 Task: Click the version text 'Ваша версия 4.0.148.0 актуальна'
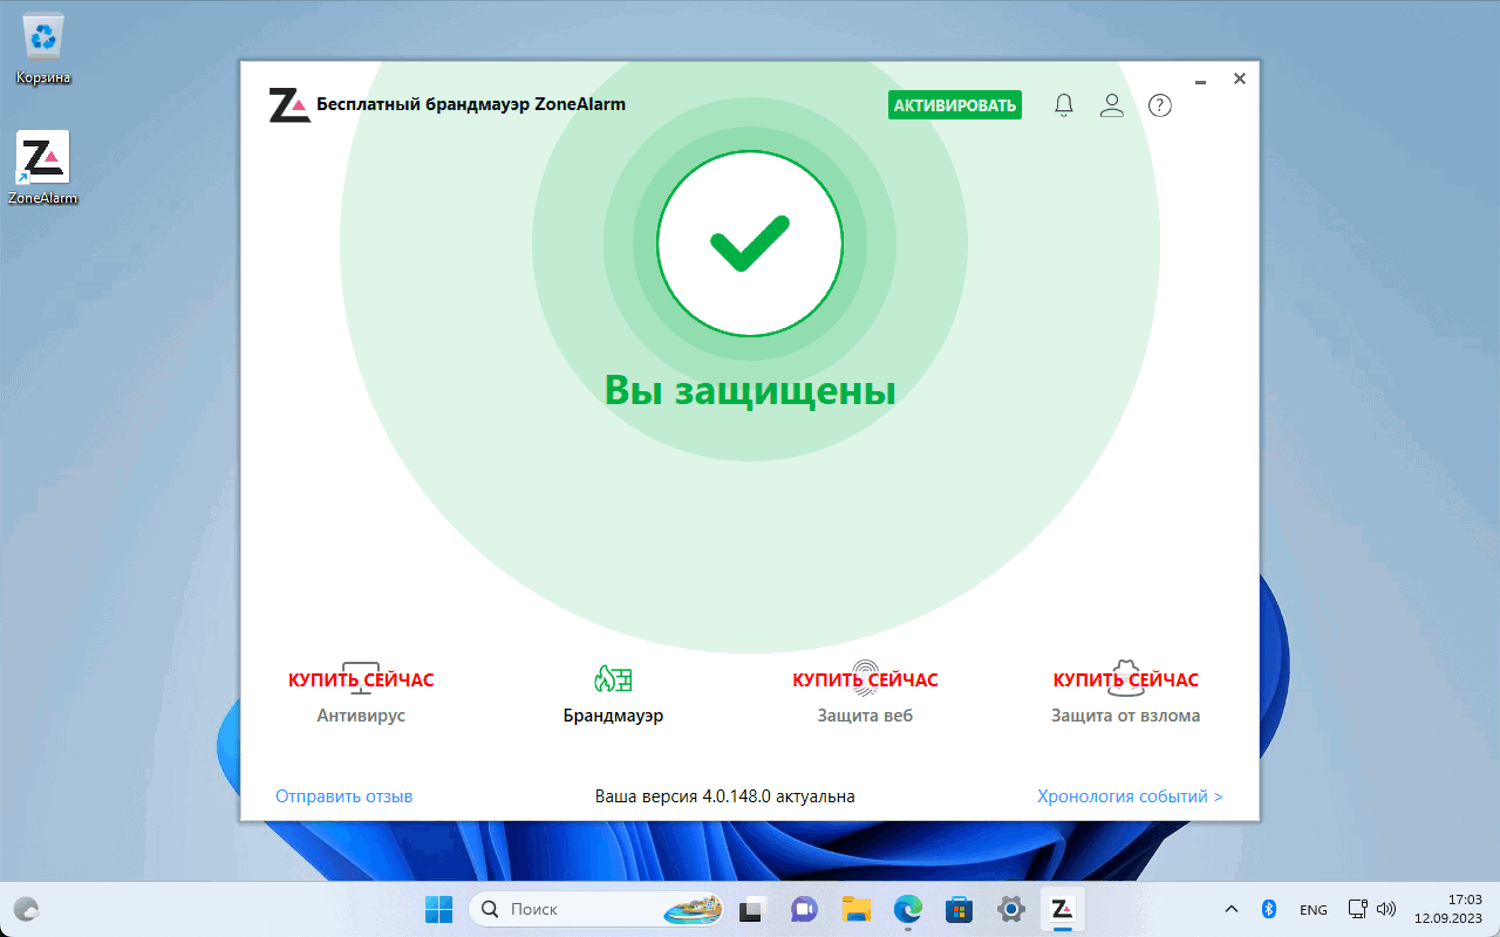725,796
